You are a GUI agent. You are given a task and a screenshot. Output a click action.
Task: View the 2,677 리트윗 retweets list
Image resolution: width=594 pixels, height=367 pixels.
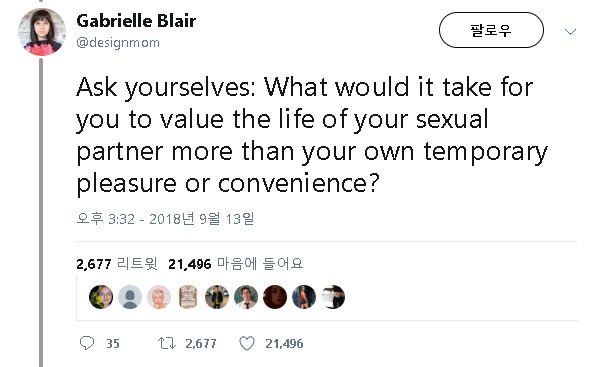117,264
